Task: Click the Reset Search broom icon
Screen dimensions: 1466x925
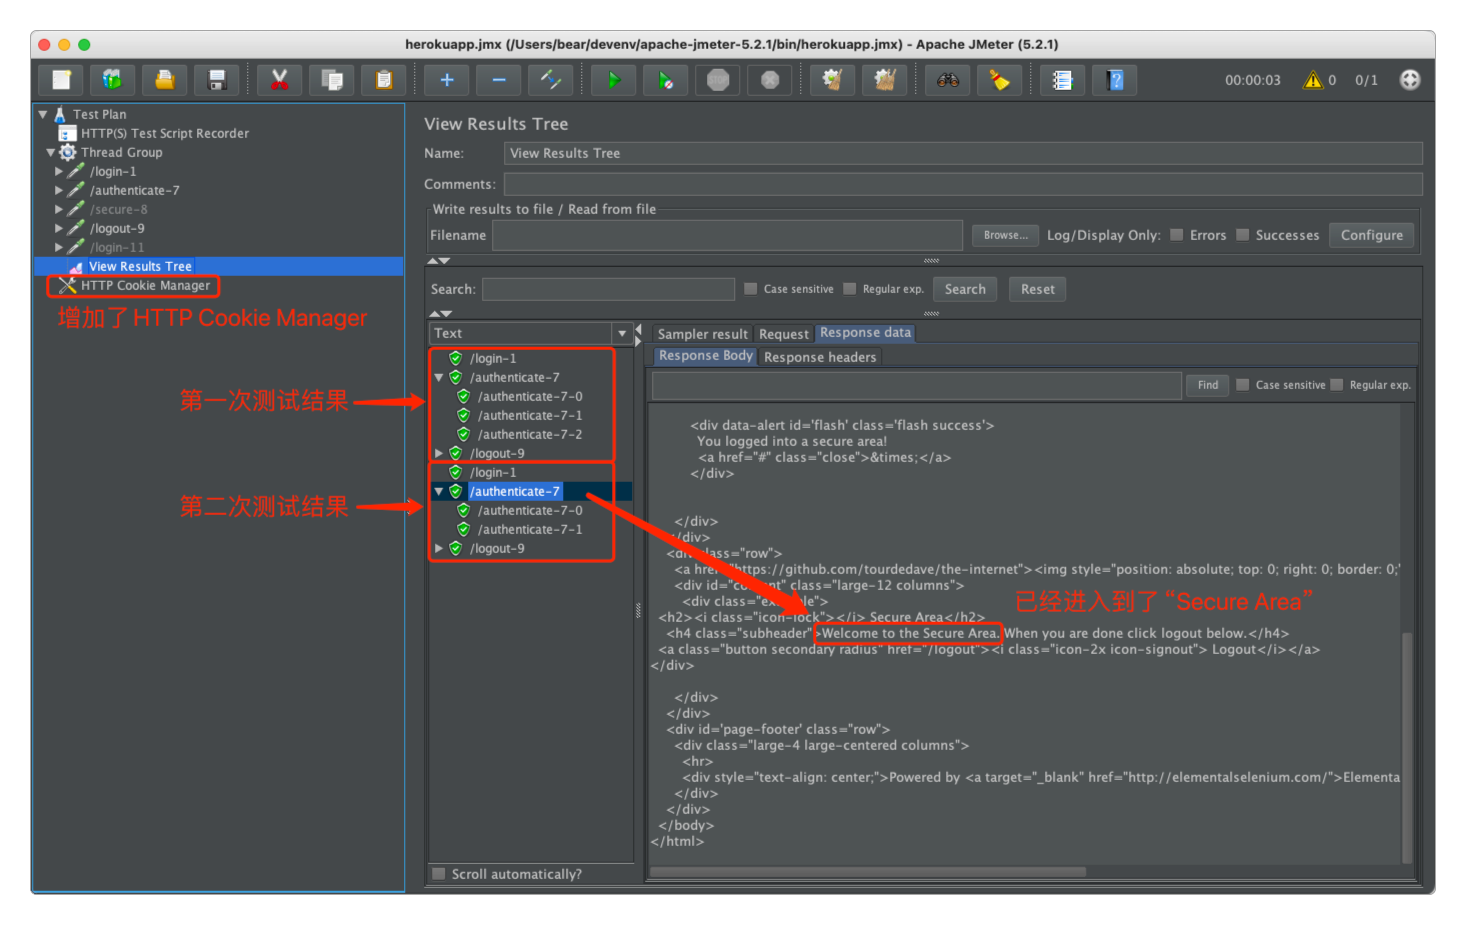Action: tap(1000, 80)
